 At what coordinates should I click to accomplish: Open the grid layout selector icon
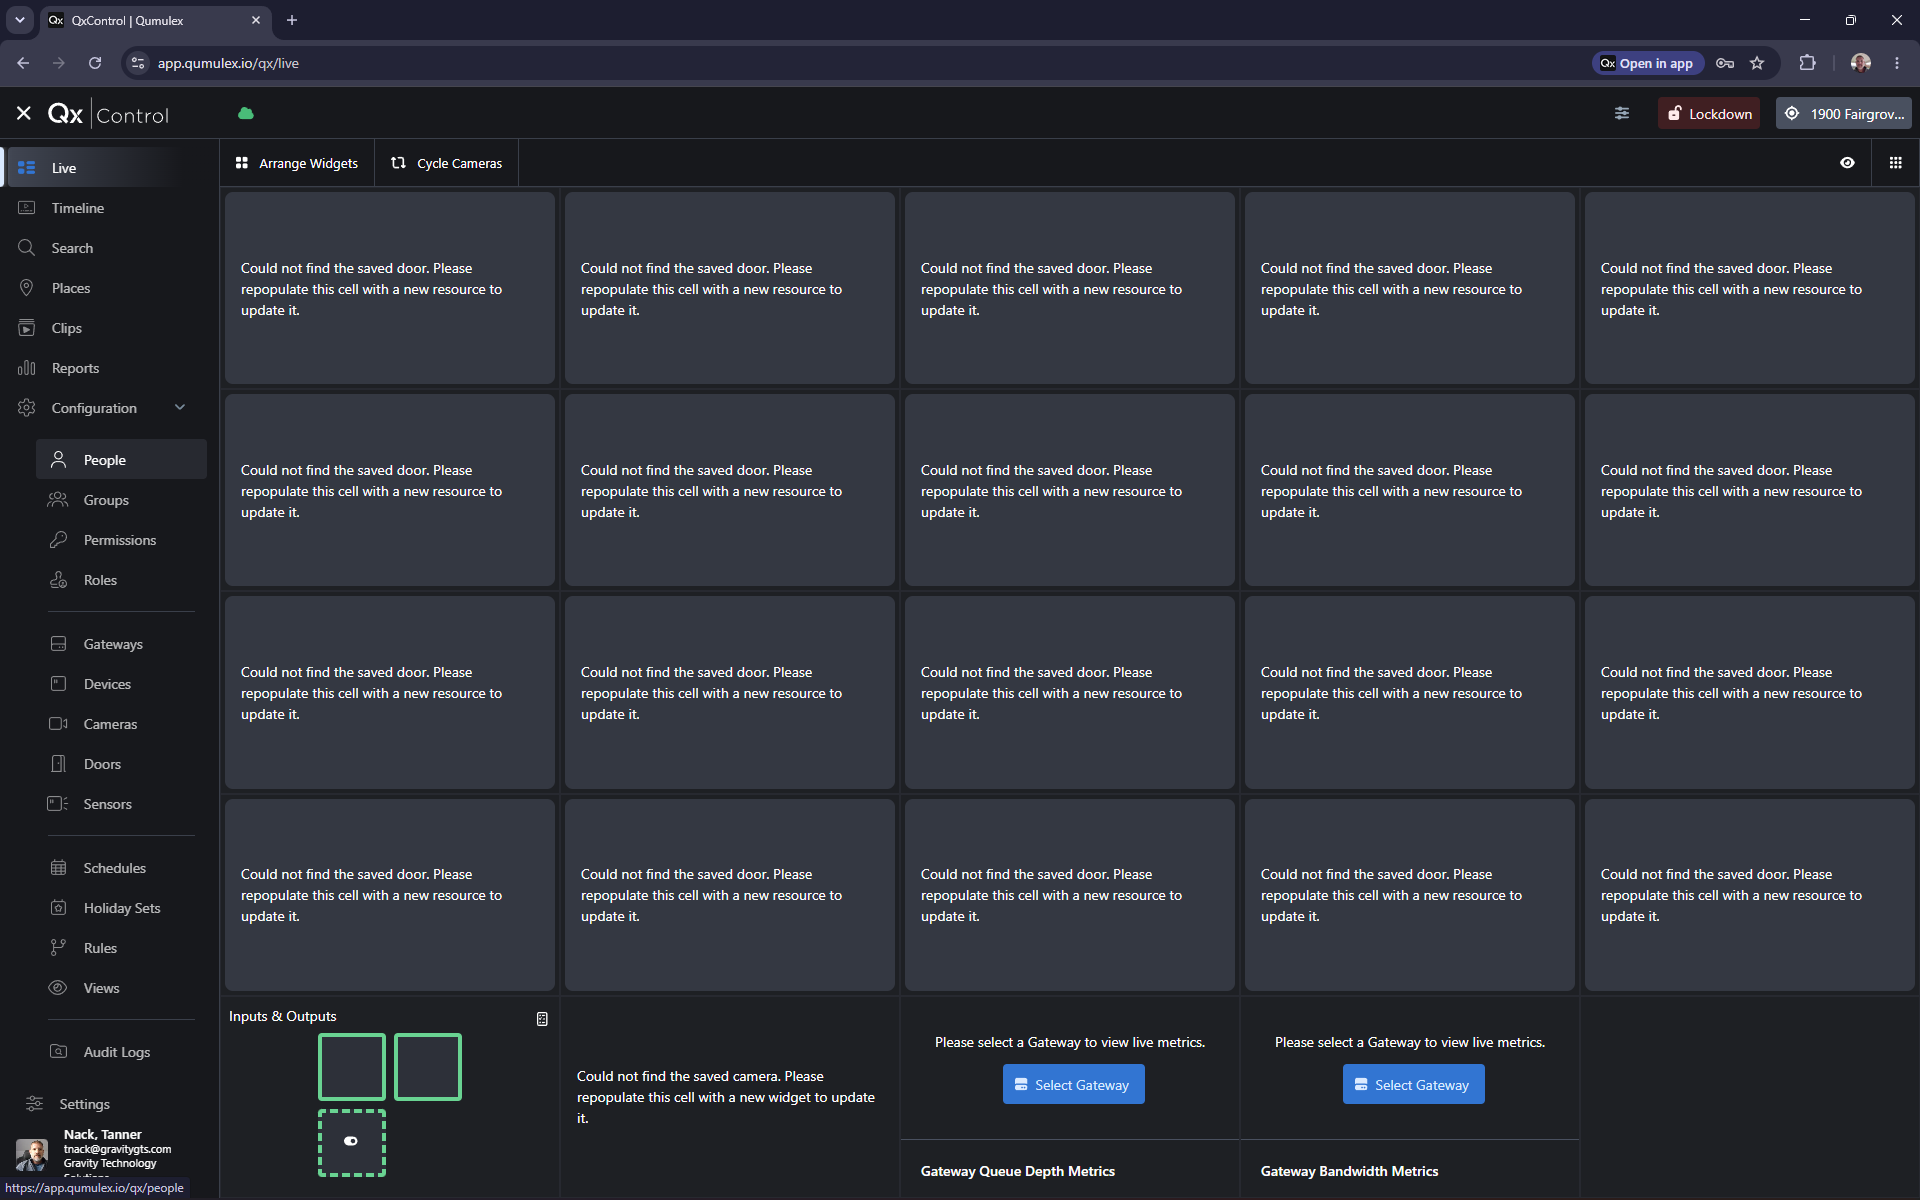tap(1895, 163)
